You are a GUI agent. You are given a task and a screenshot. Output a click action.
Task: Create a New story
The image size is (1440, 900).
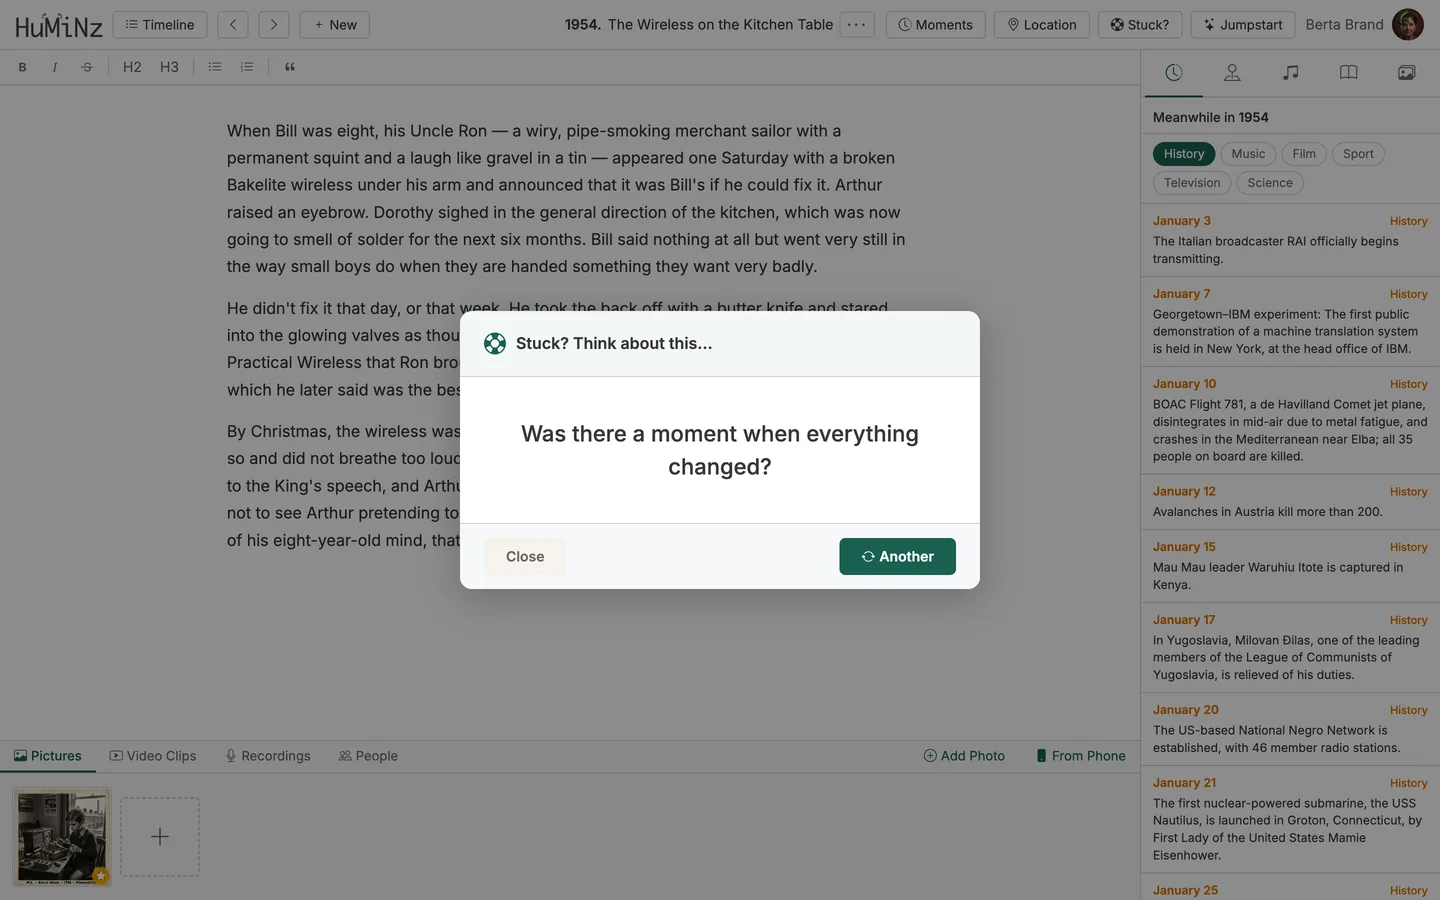pyautogui.click(x=335, y=25)
